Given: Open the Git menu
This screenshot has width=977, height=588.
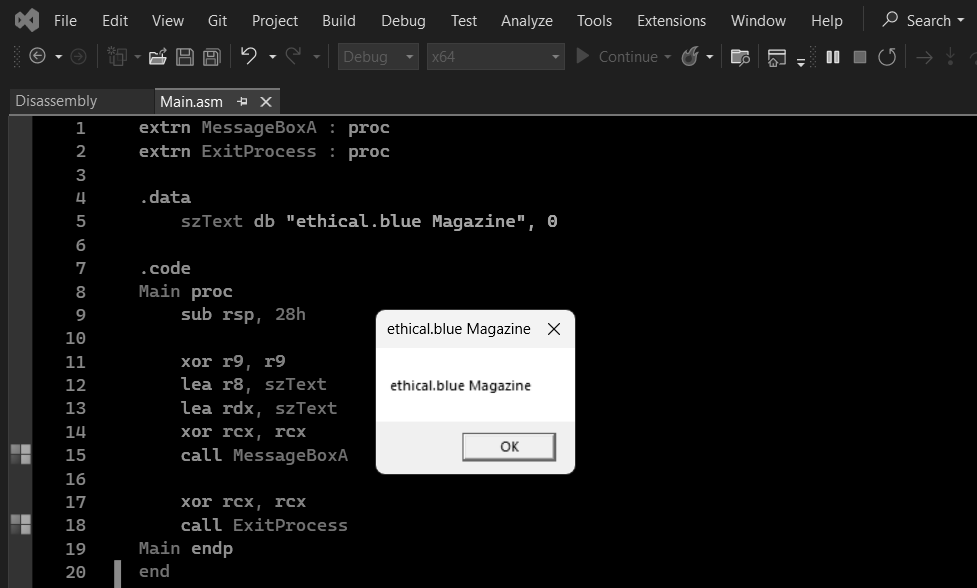Looking at the screenshot, I should point(217,21).
